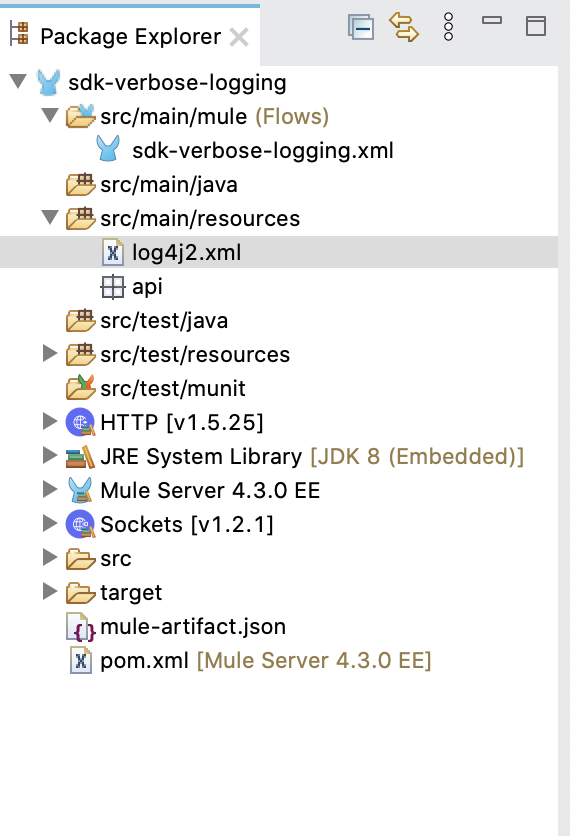This screenshot has width=570, height=836.
Task: Select the log4j2.xml file
Action: coord(187,252)
